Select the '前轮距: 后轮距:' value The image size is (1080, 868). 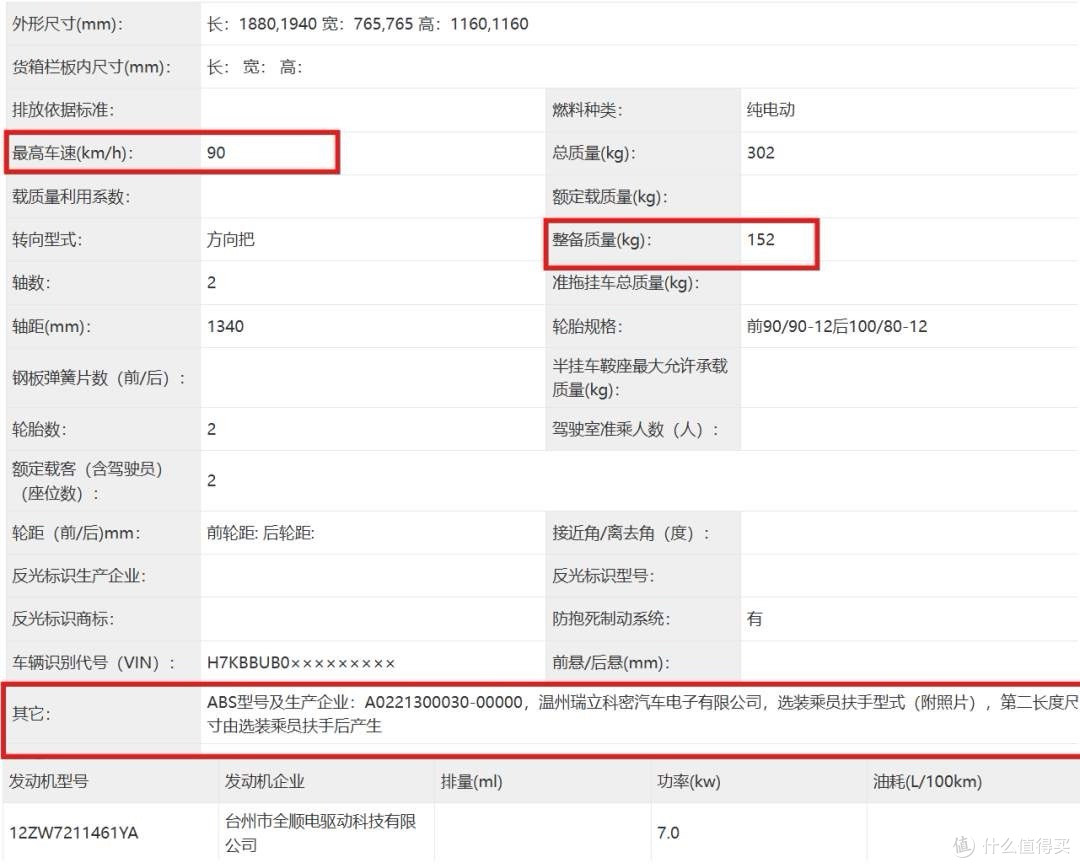[260, 533]
